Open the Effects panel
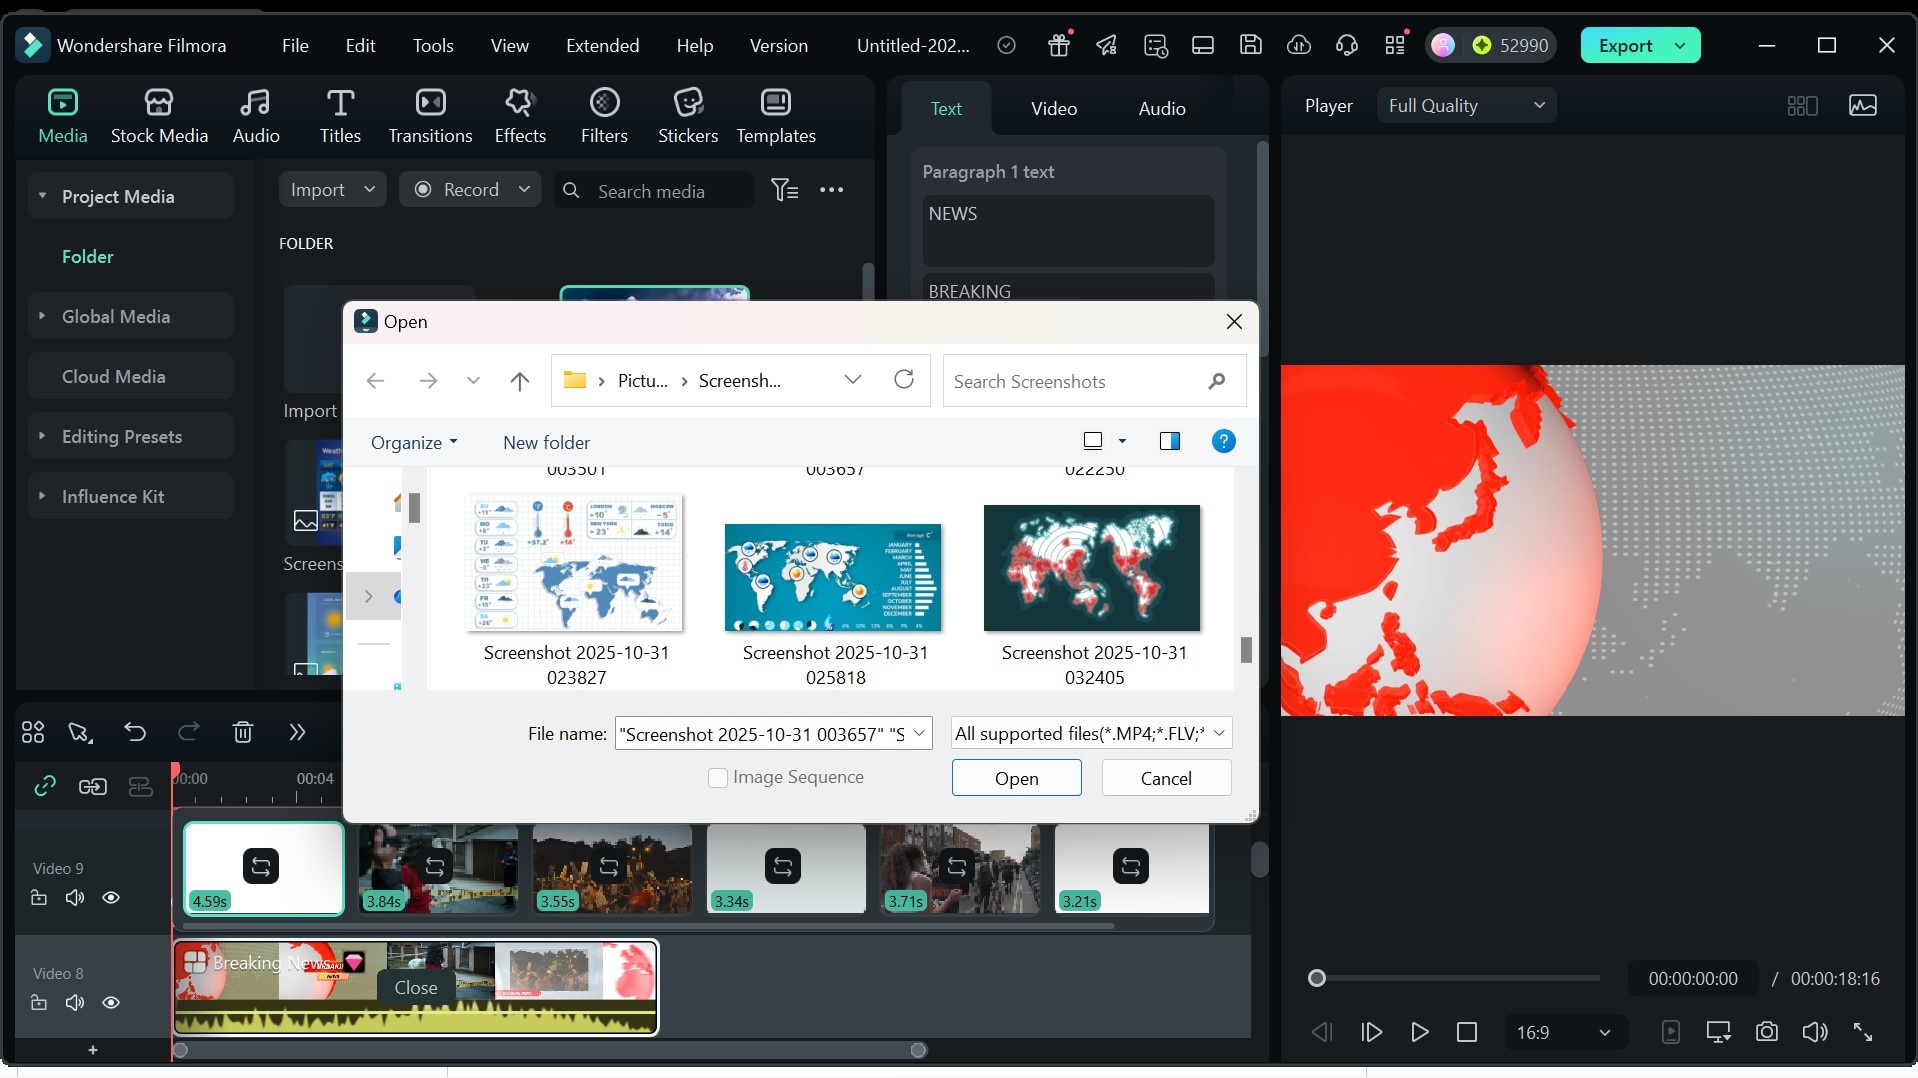1918x1078 pixels. click(520, 116)
